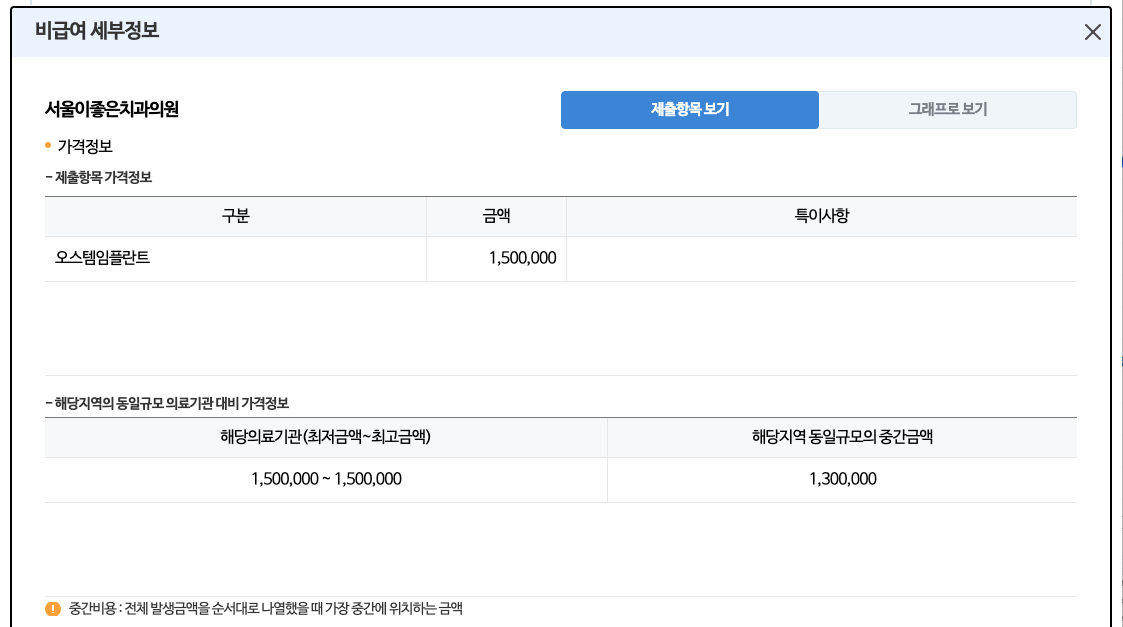Viewport: 1123px width, 627px height.
Task: Click the 해당지역 동일규모의 중간금액 header
Action: pos(843,437)
